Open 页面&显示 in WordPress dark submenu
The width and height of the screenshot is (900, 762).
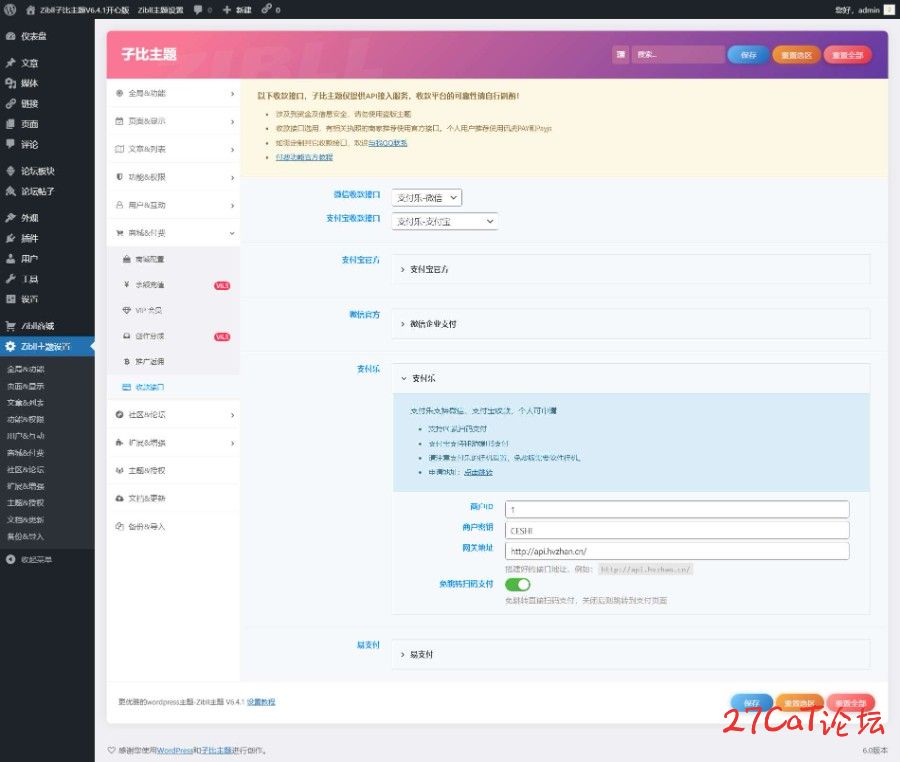point(26,386)
